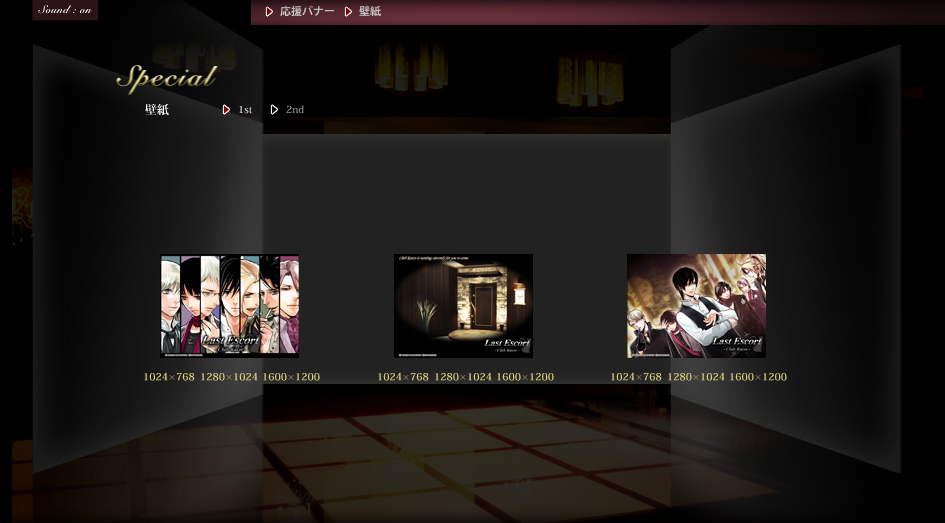Get the club entrance wallpaper in 1024×768
Image resolution: width=945 pixels, height=523 pixels.
point(403,377)
